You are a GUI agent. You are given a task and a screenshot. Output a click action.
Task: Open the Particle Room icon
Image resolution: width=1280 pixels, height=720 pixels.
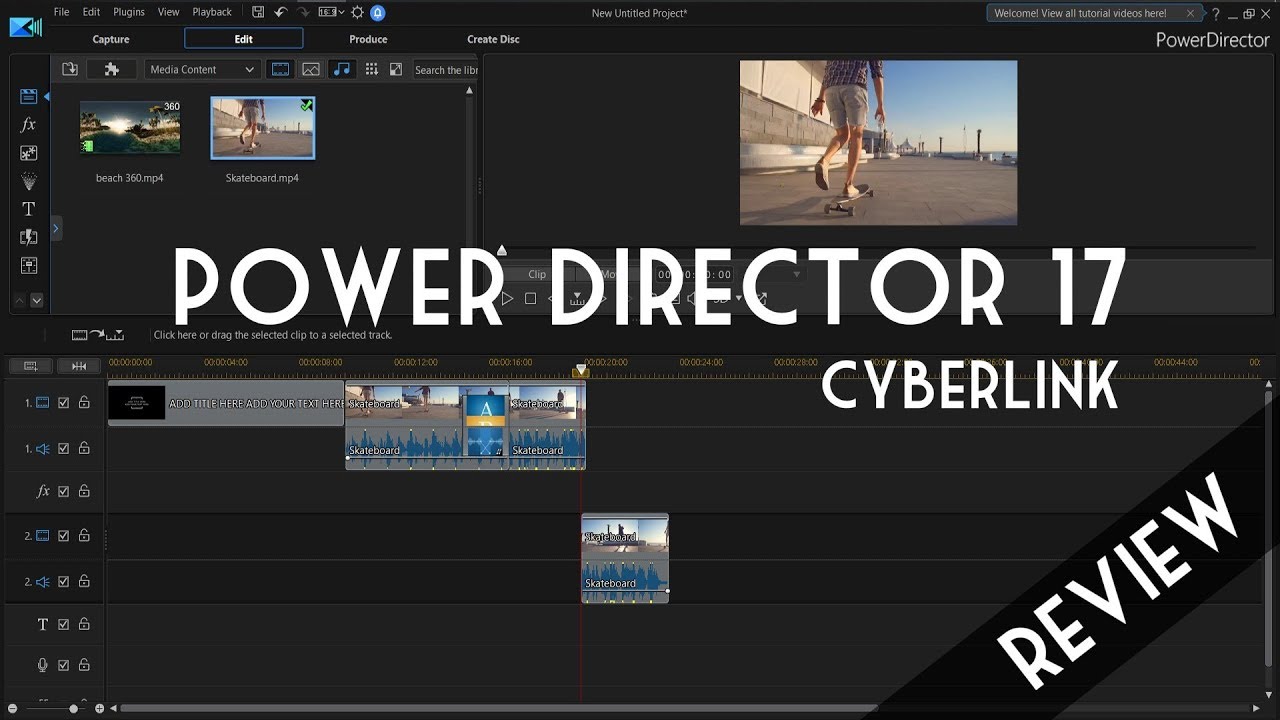click(x=28, y=181)
